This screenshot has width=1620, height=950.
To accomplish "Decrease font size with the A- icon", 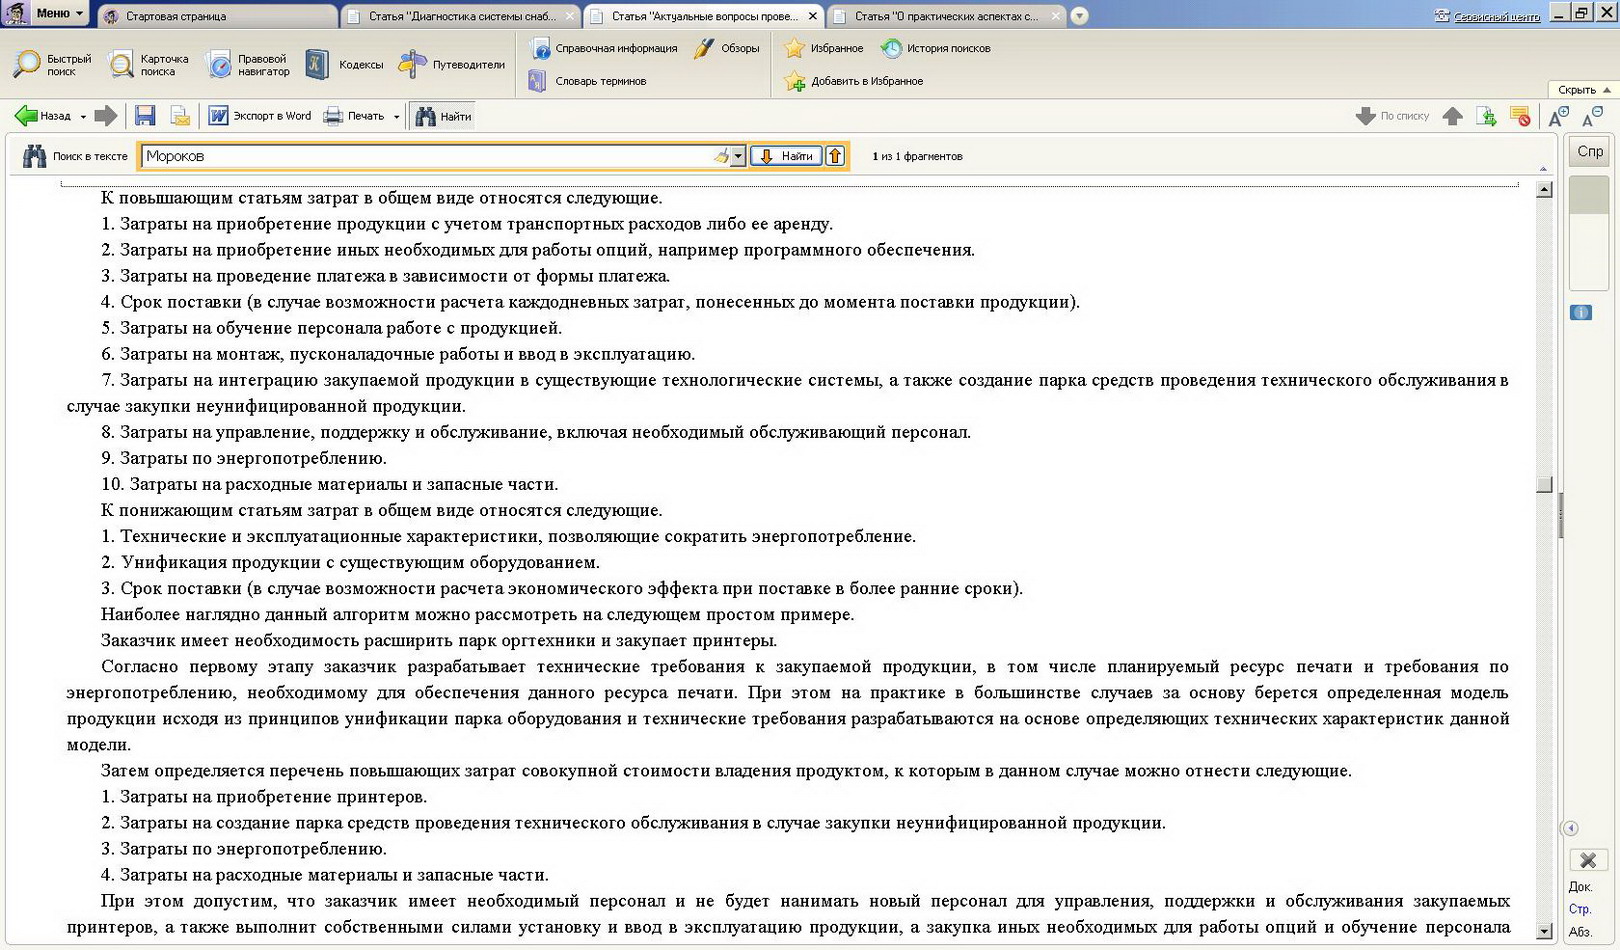I will tap(1592, 117).
